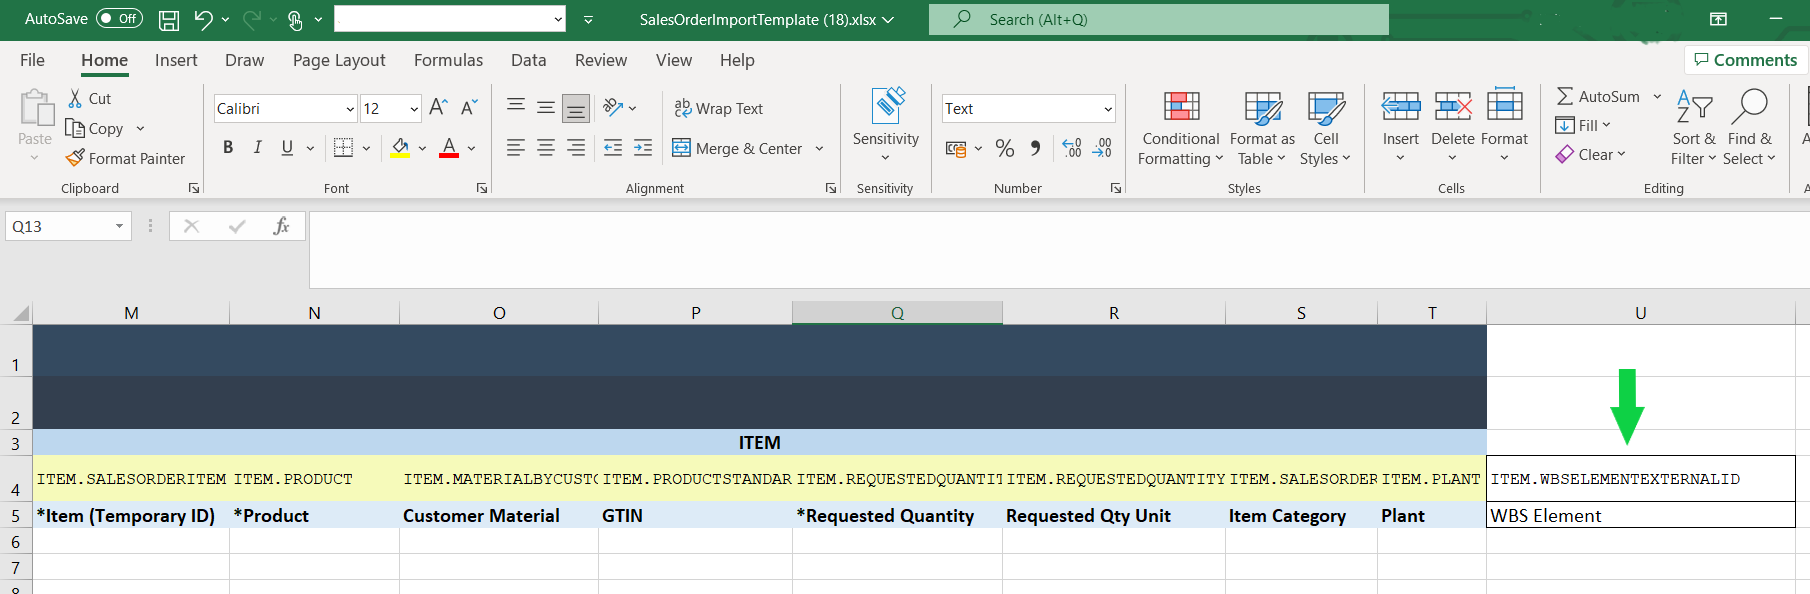Screen dimensions: 1810x594
Task: Increase cell indent
Action: point(643,148)
